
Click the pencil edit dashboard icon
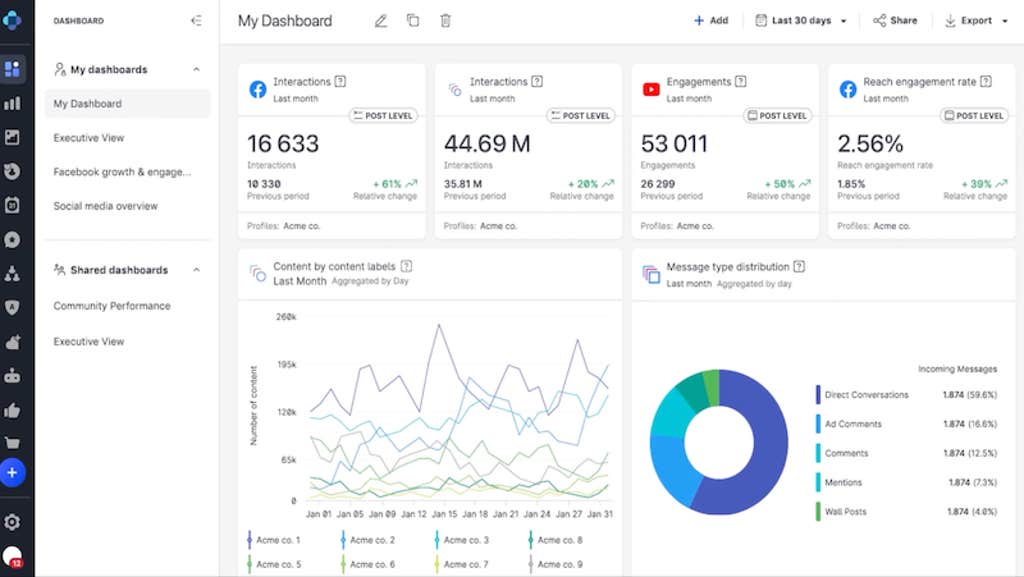click(380, 21)
